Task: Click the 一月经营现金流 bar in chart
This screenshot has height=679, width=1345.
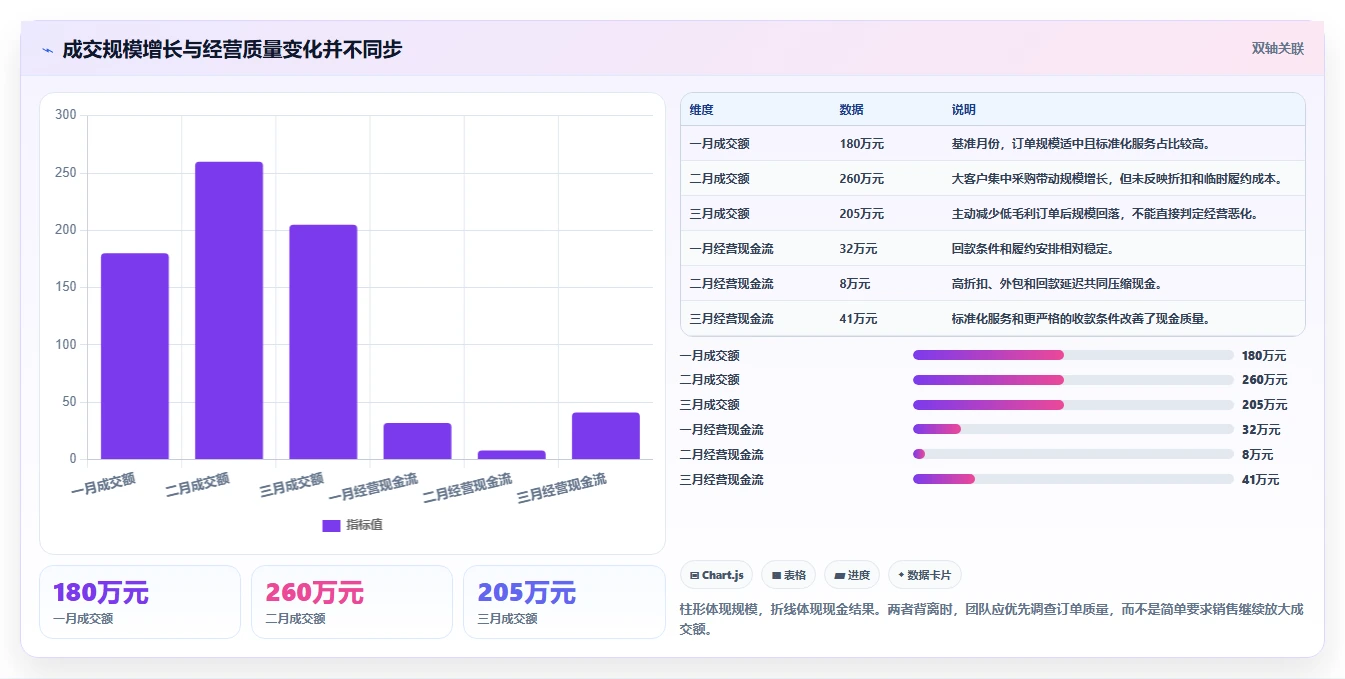Action: point(417,441)
